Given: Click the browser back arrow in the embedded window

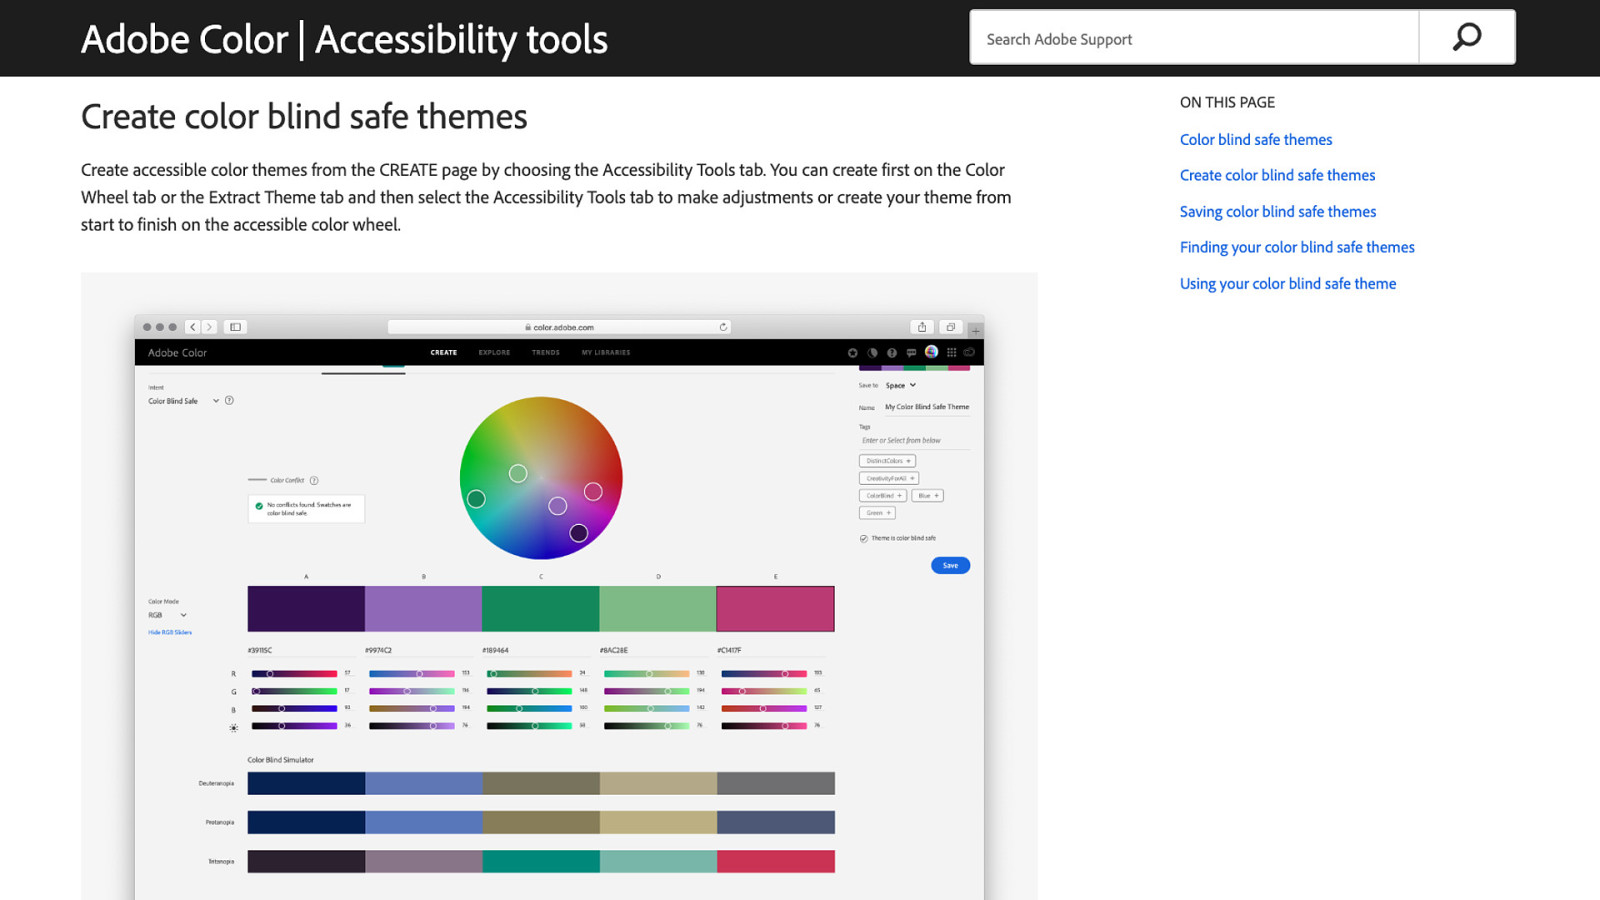Looking at the screenshot, I should [193, 327].
